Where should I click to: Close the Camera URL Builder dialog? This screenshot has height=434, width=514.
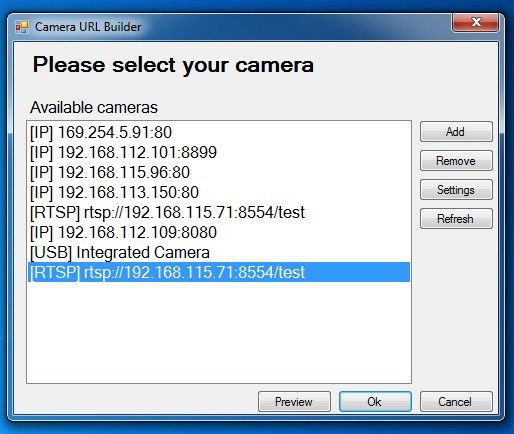[x=475, y=23]
